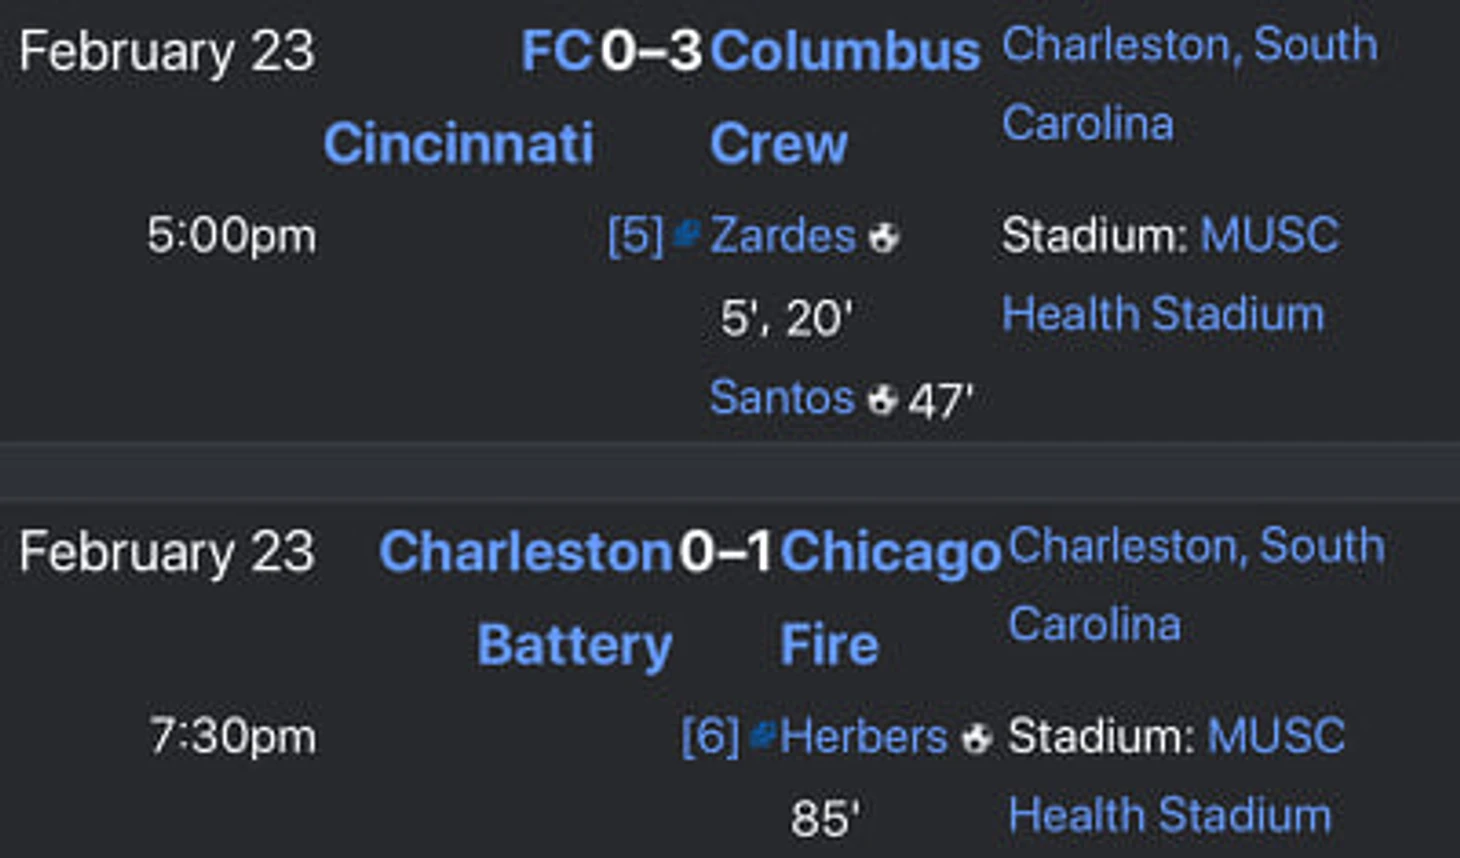
Task: Open citation reference [5]
Action: point(635,237)
